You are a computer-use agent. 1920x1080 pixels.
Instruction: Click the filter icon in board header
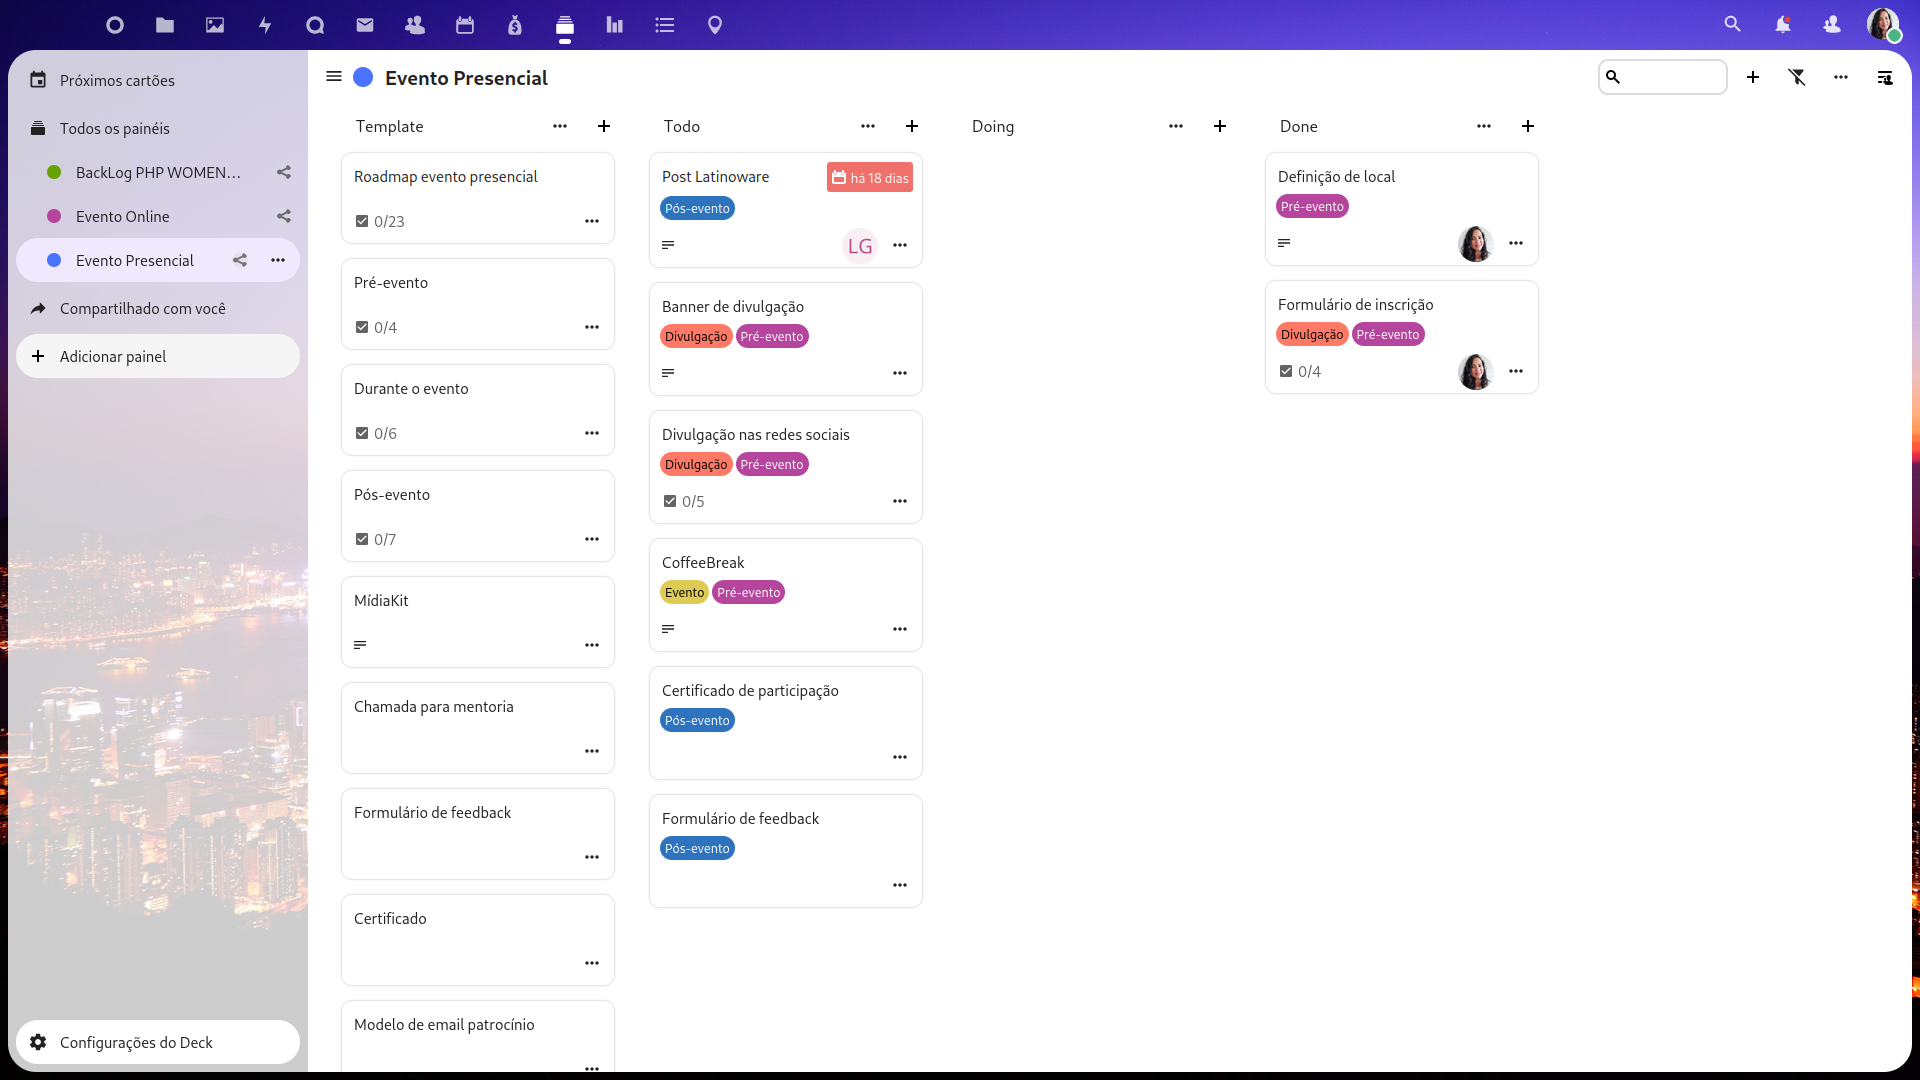point(1797,77)
